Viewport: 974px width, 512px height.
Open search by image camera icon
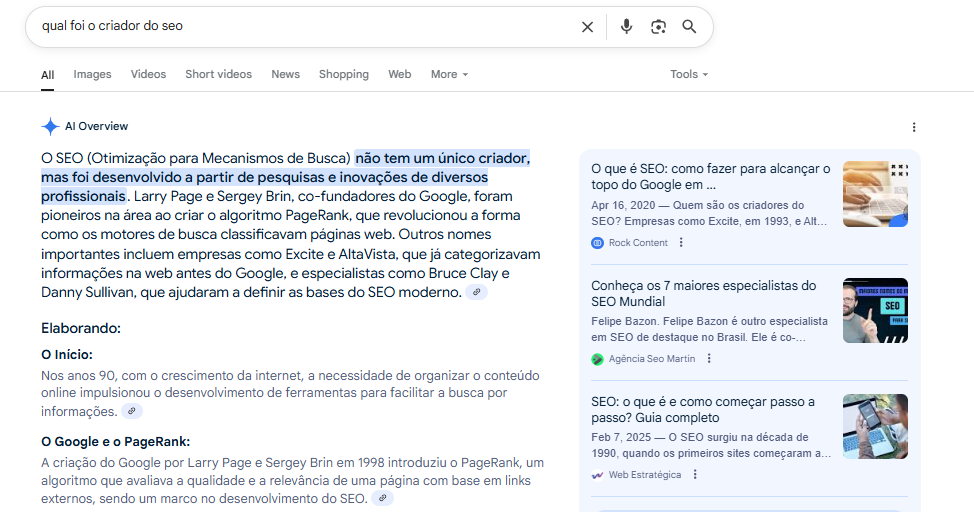658,27
